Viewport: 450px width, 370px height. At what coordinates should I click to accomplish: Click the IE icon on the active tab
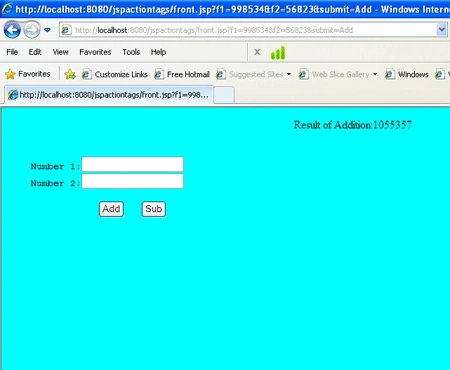pos(13,95)
